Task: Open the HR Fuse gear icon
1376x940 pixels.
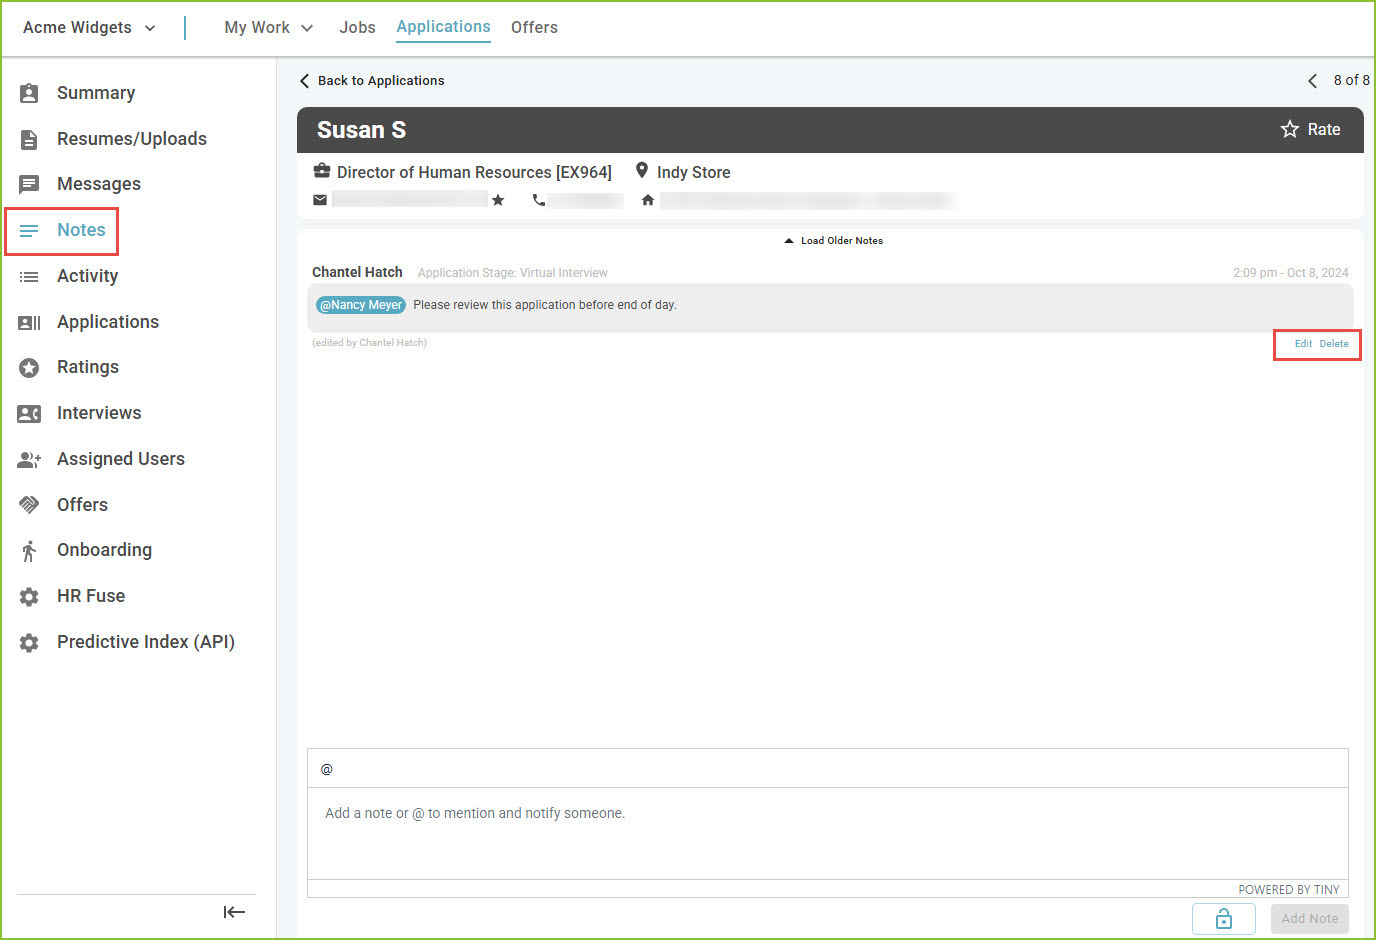Action: coord(29,597)
